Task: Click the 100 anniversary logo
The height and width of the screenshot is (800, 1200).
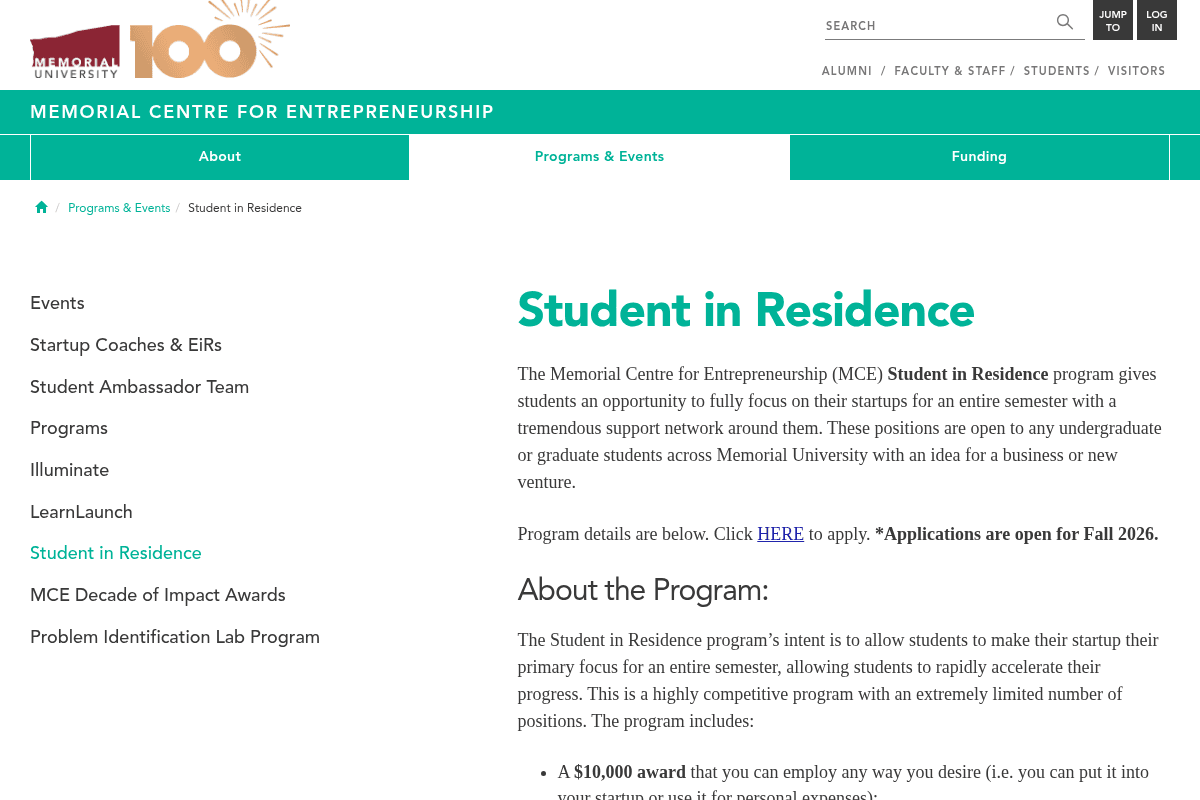Action: coord(209,40)
